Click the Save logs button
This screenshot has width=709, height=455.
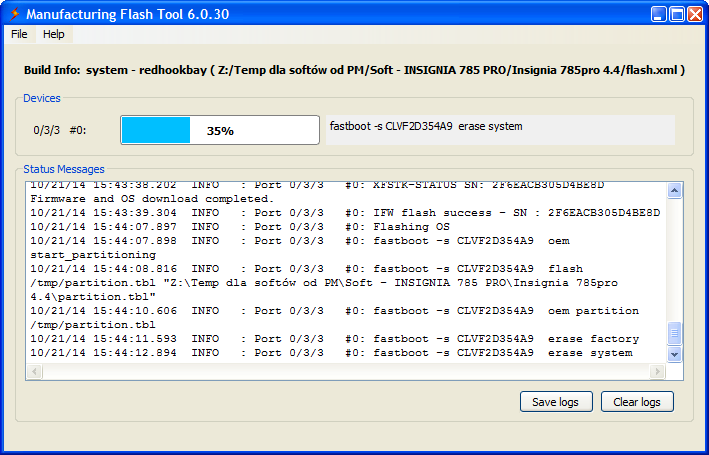[556, 402]
